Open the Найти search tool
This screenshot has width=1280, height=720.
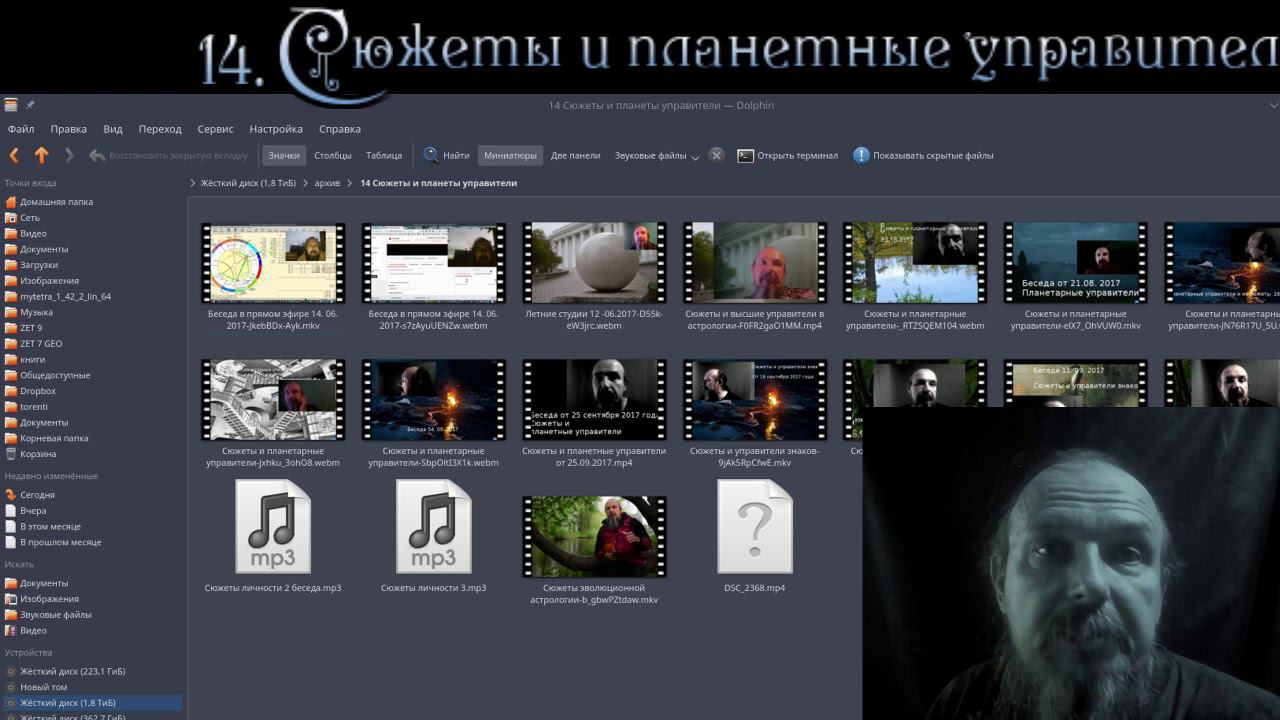tap(446, 155)
